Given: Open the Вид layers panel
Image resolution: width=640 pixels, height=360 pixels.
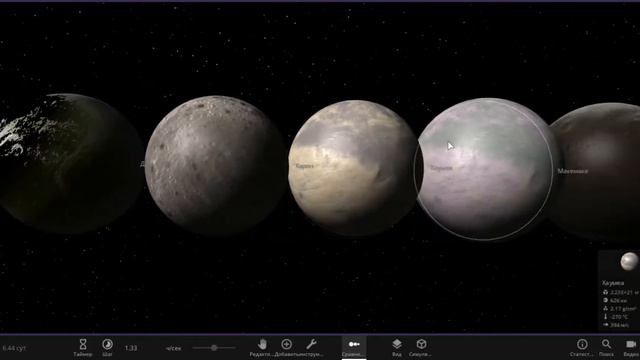Looking at the screenshot, I should [x=397, y=348].
